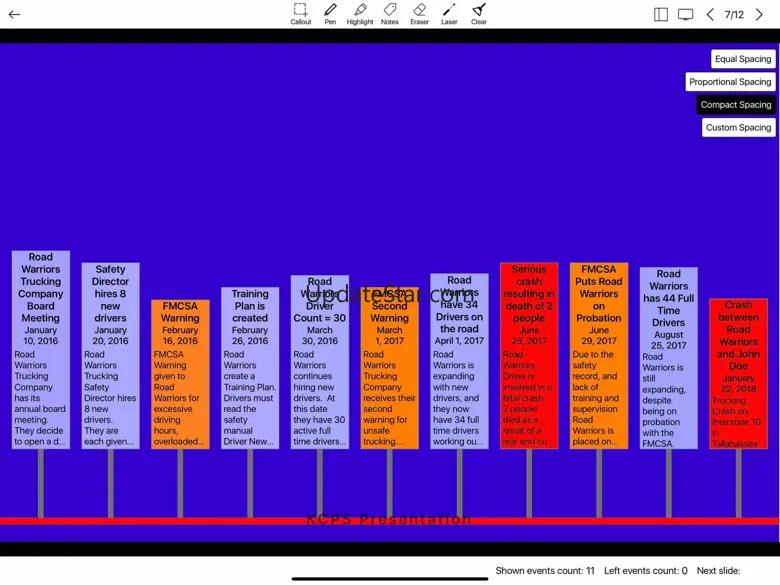Click the Left events count: 0 text
This screenshot has height=585, width=780.
[646, 571]
